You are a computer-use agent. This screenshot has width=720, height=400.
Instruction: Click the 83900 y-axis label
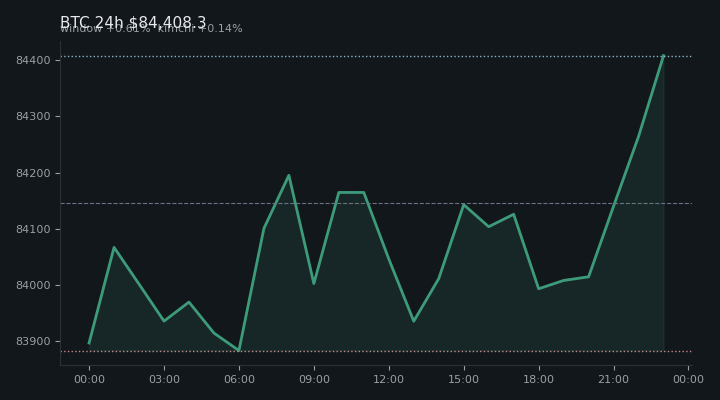(x=31, y=342)
